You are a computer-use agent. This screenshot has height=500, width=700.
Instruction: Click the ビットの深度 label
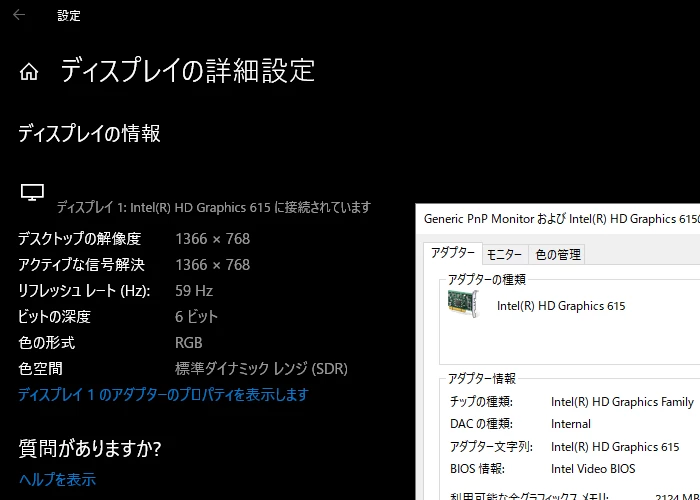54,317
